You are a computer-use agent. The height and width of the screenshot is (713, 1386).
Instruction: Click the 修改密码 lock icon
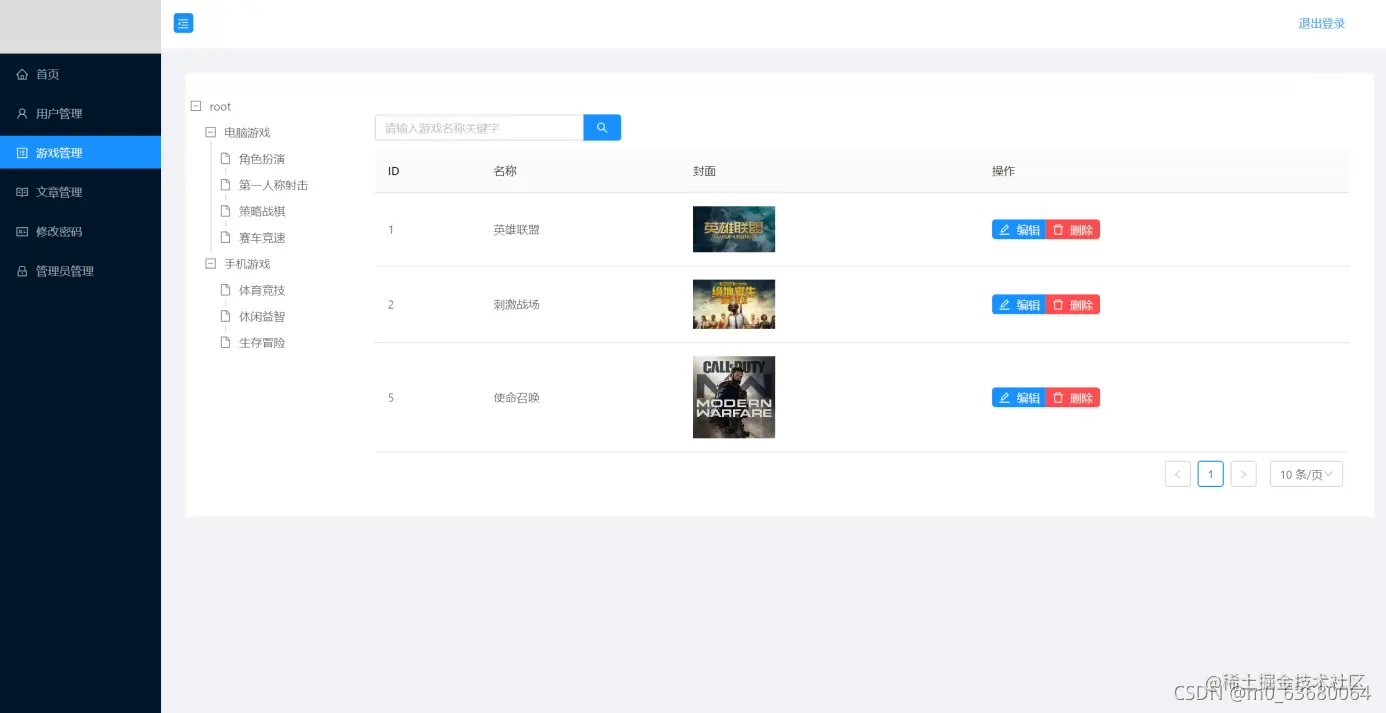pyautogui.click(x=22, y=231)
